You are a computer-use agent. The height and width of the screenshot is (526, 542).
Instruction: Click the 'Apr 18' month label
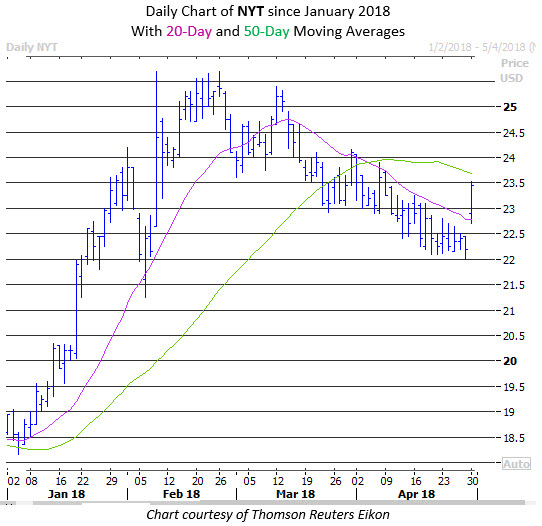coord(416,494)
